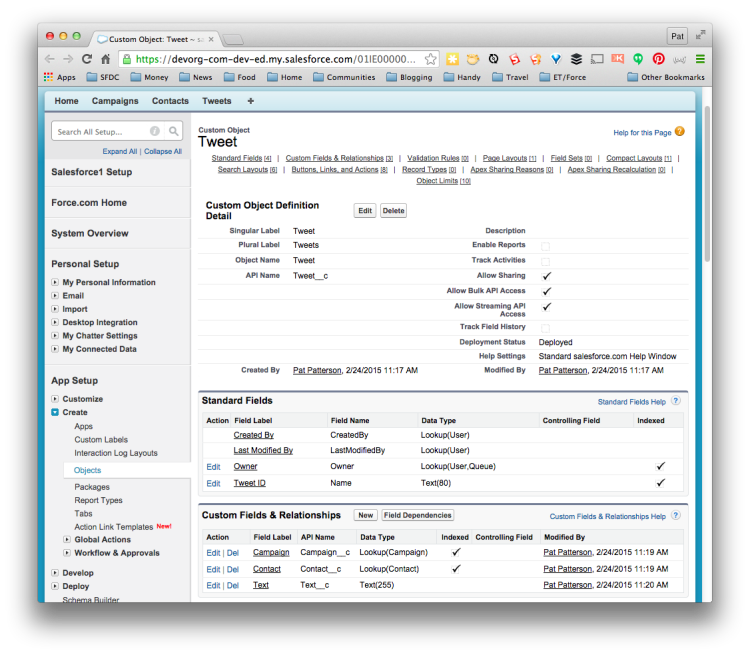This screenshot has width=750, height=655.
Task: Click the green Hangouts extension icon
Action: (638, 59)
